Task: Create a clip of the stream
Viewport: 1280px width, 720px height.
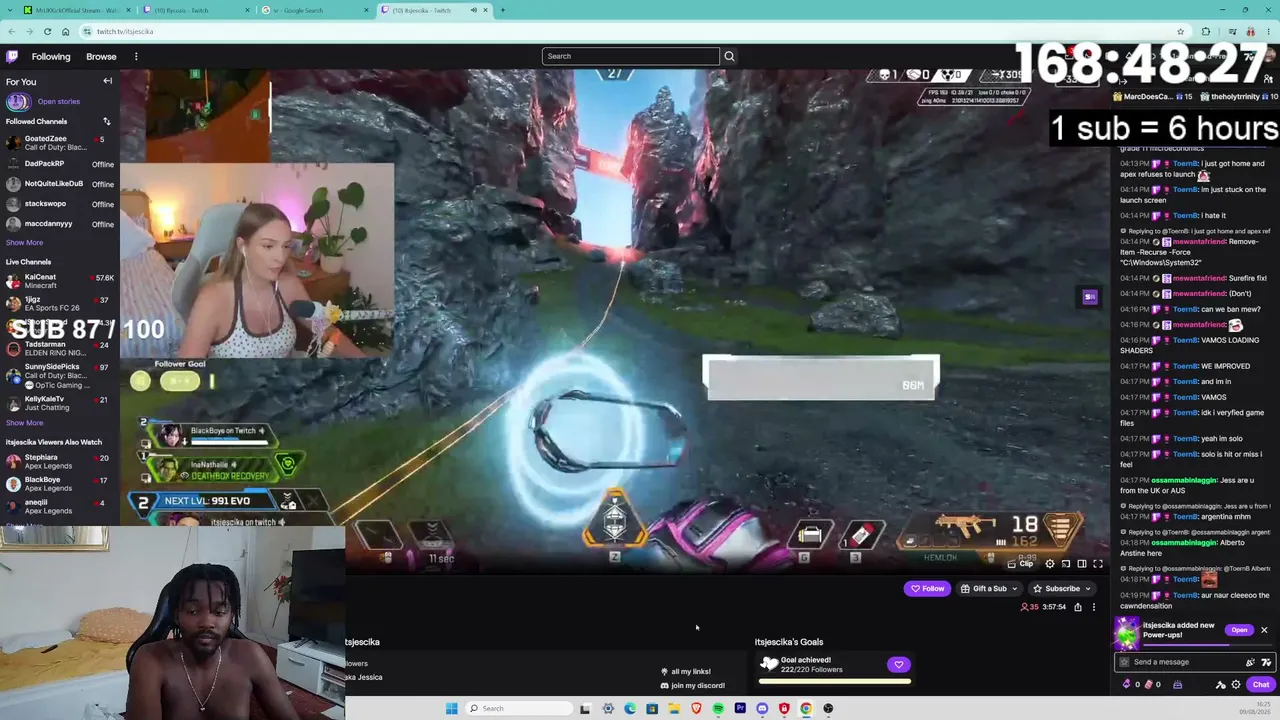Action: pyautogui.click(x=1021, y=564)
